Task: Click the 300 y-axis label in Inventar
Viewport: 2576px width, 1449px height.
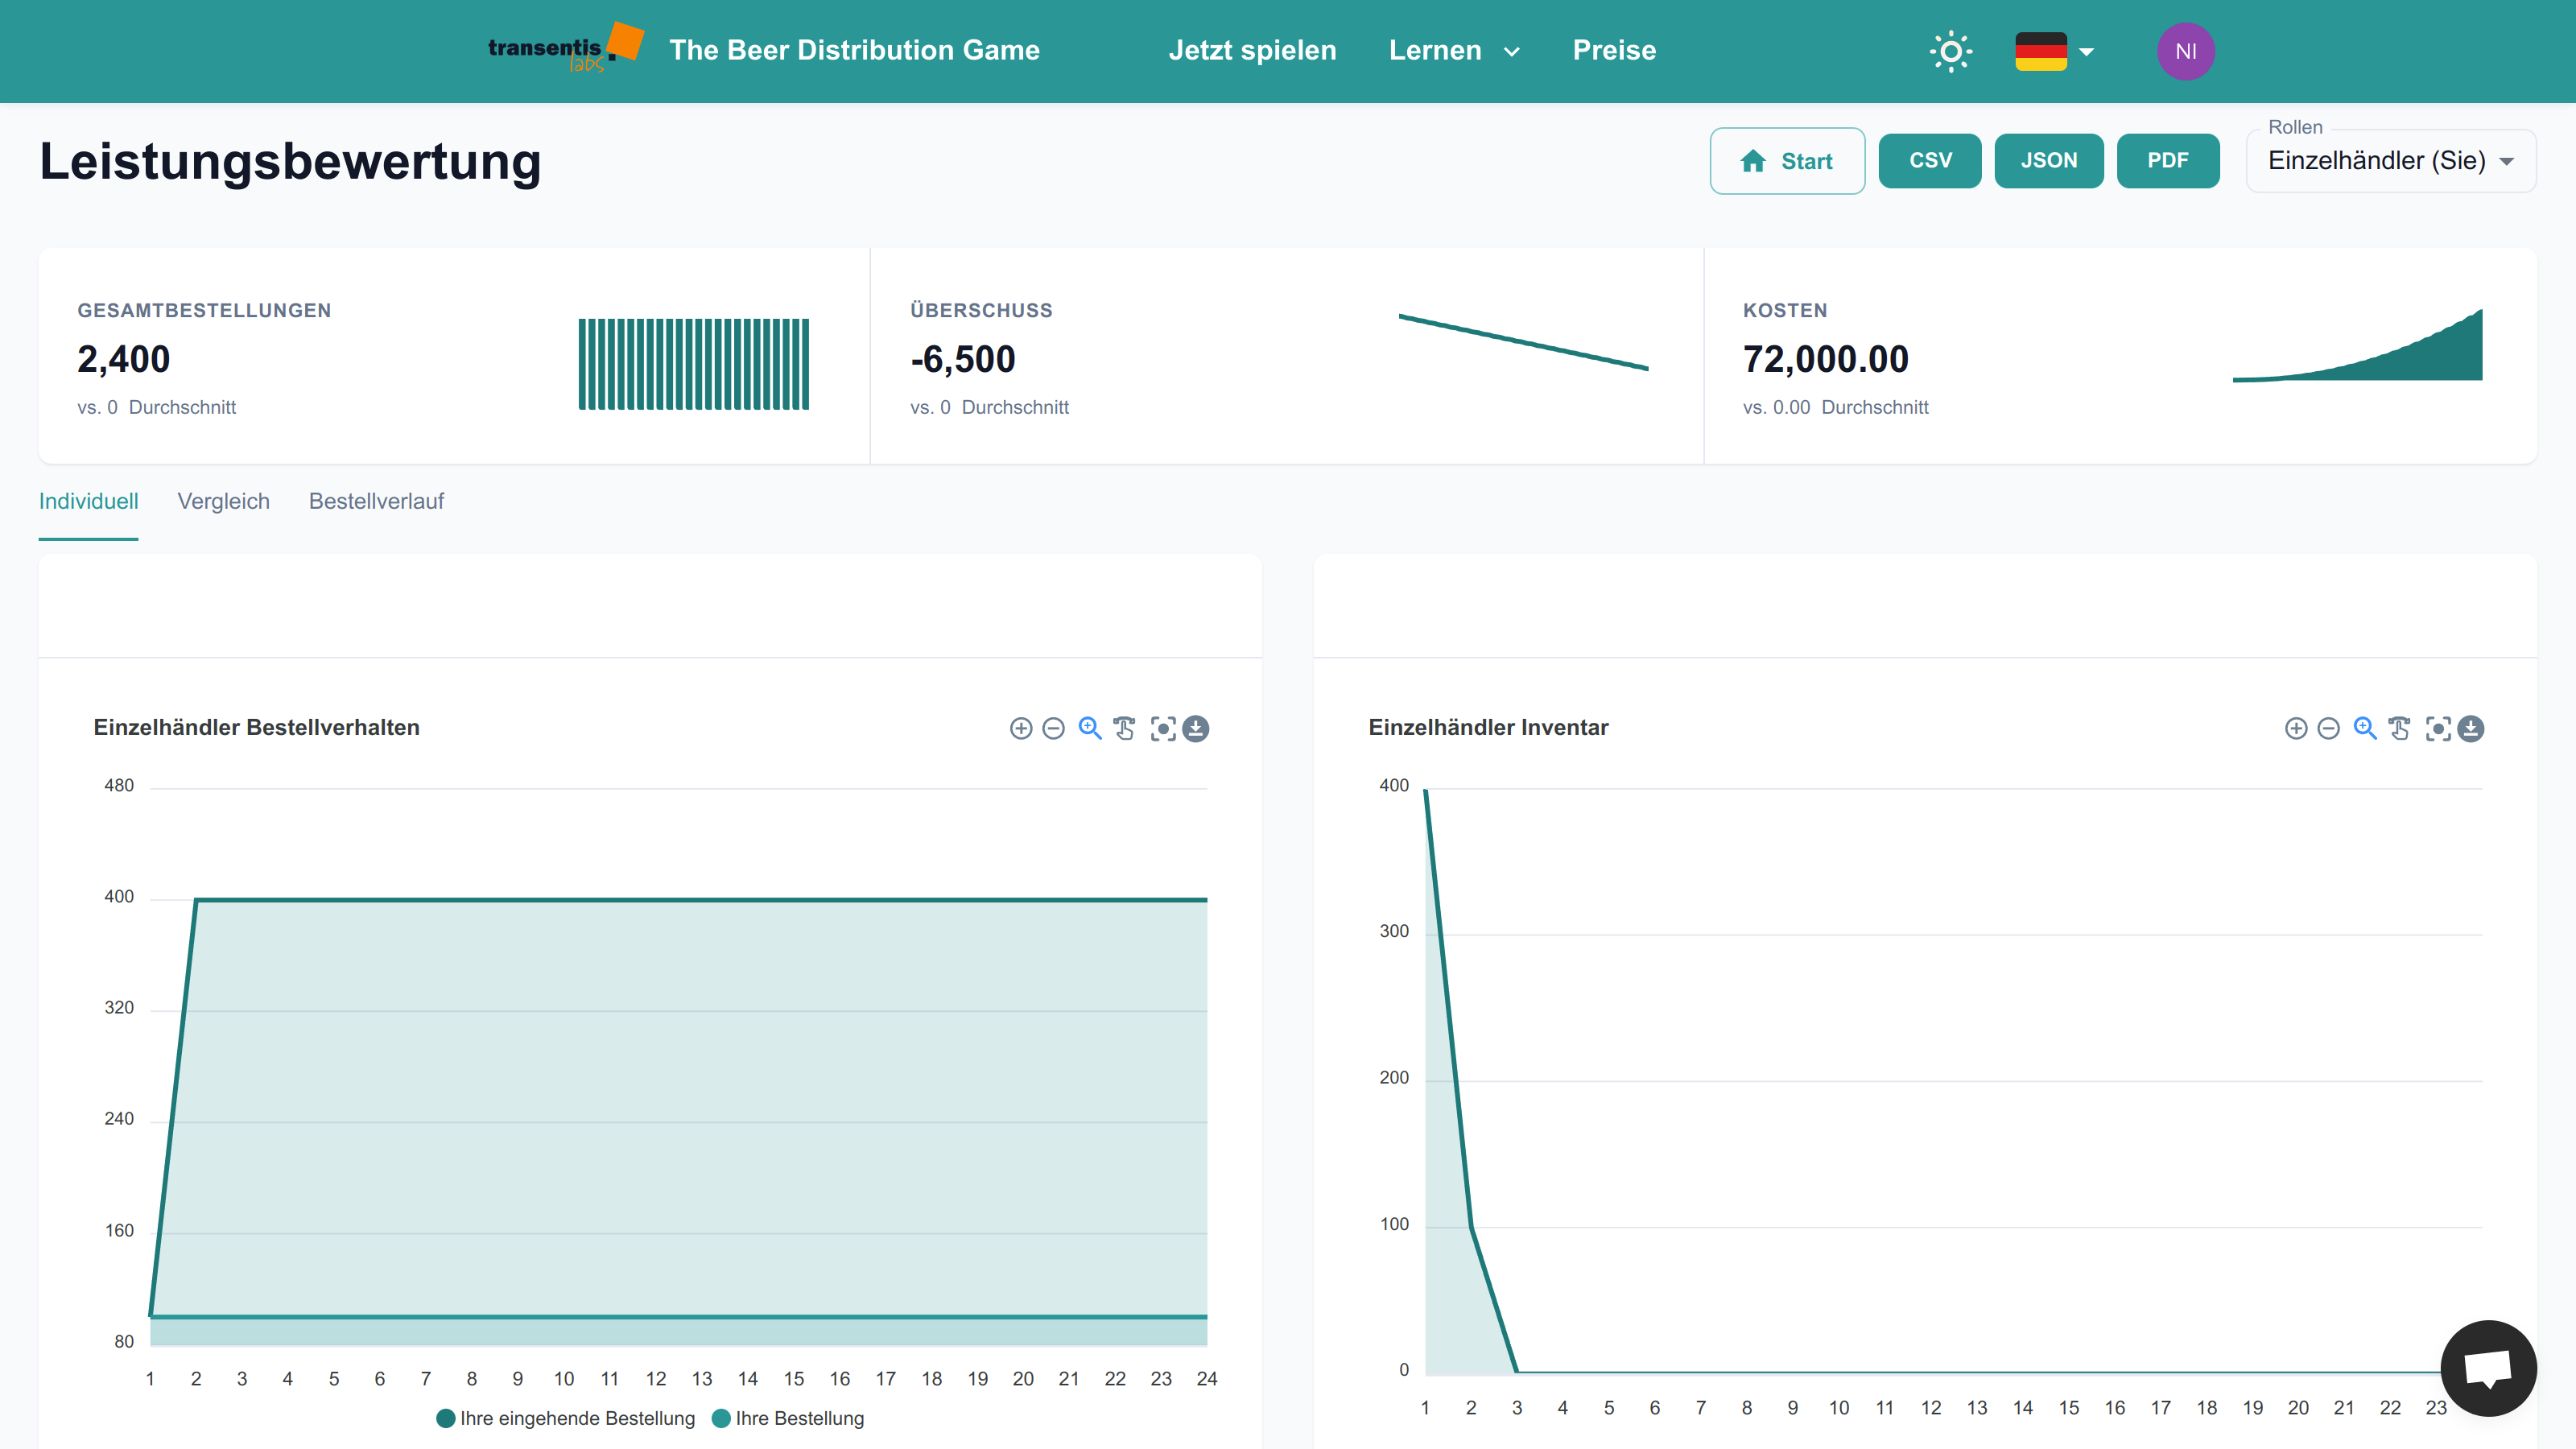Action: point(1394,931)
